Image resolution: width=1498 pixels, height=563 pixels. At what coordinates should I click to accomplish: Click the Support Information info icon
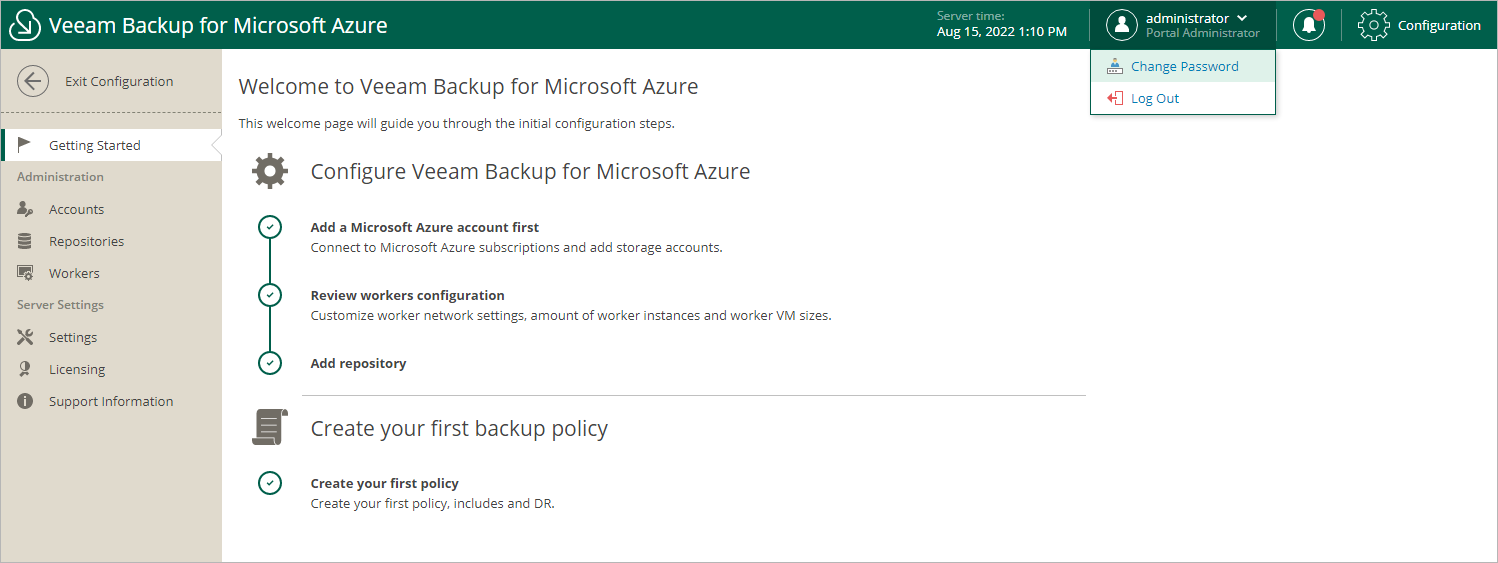[27, 401]
